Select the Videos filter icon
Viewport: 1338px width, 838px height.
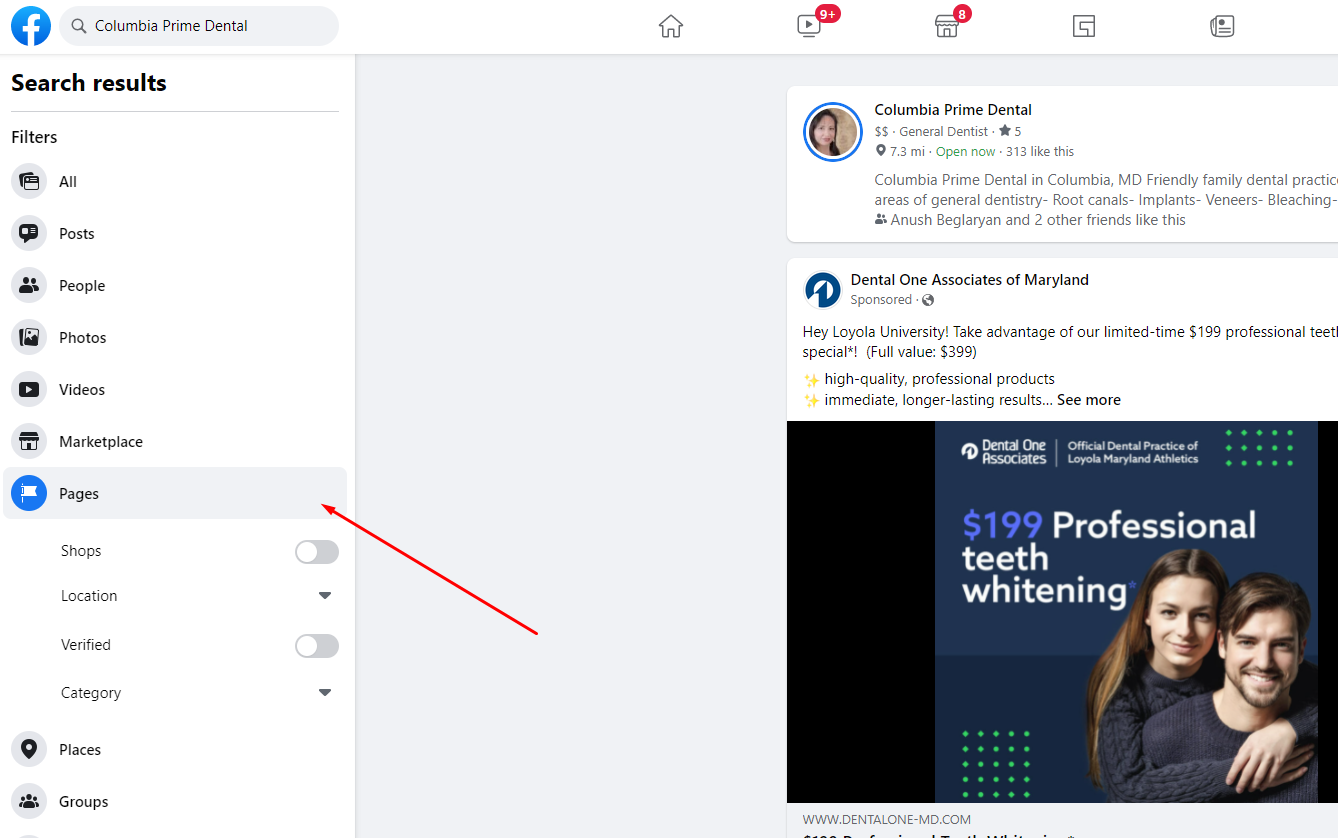coord(29,389)
